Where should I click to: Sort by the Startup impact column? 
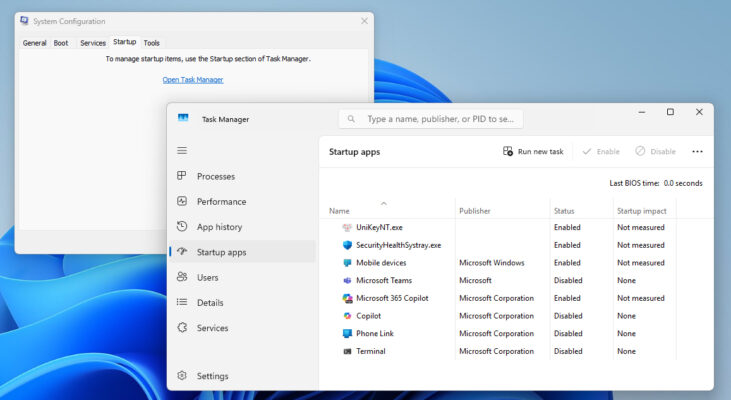point(640,211)
